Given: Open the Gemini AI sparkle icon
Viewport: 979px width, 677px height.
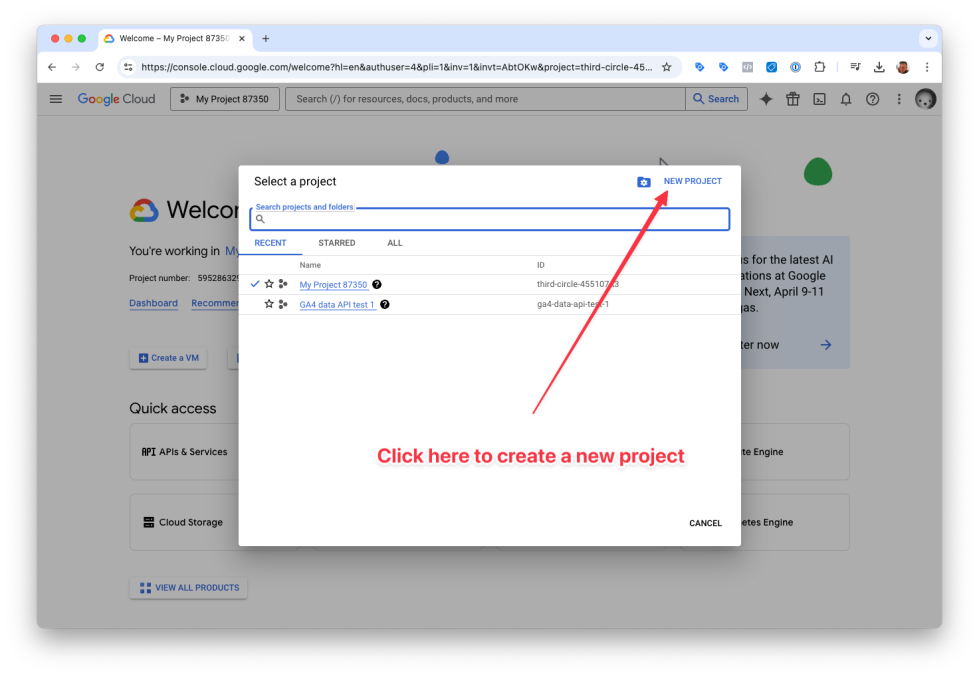Looking at the screenshot, I should 766,99.
